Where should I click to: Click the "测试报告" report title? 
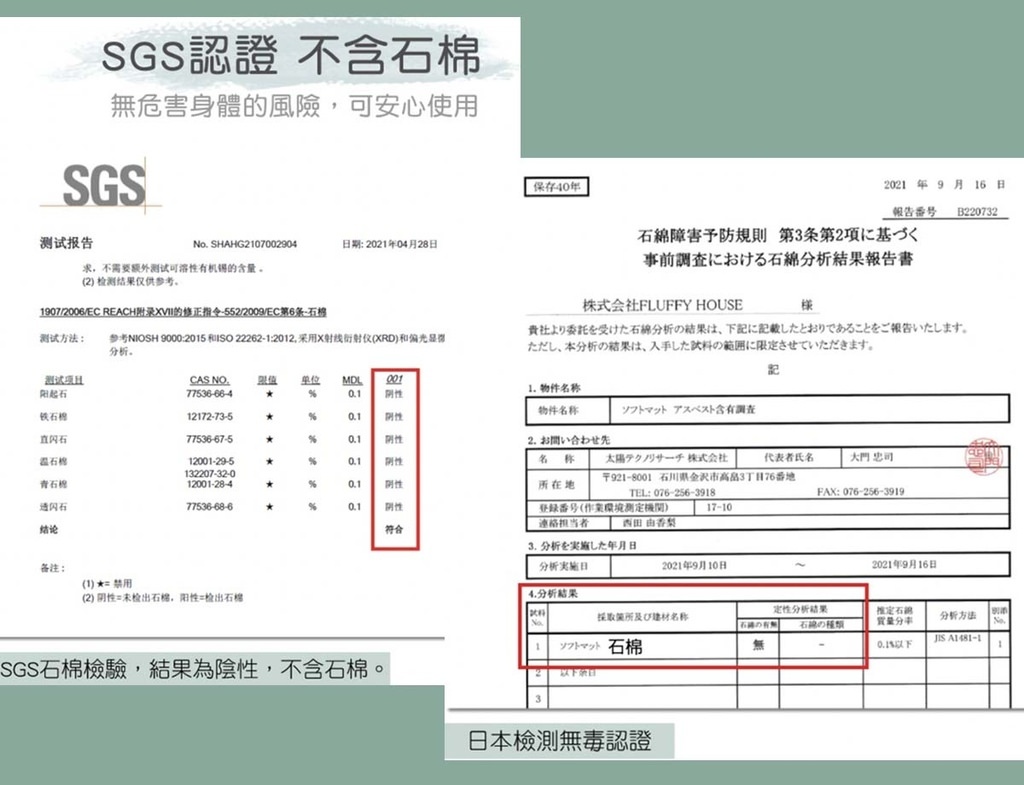(x=67, y=243)
